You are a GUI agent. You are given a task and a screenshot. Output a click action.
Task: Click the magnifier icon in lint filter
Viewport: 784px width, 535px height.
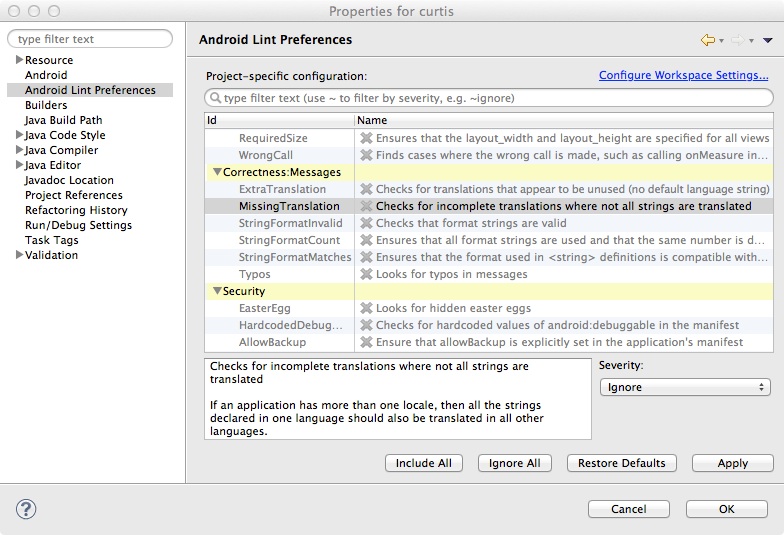[216, 98]
